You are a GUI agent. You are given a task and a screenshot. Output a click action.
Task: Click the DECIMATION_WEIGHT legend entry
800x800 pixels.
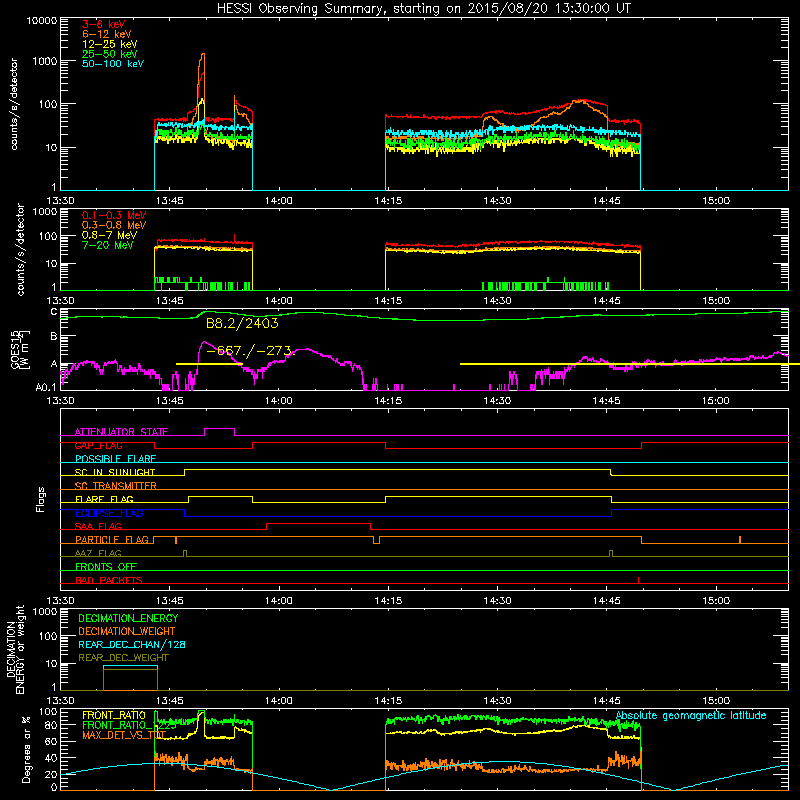click(x=127, y=631)
